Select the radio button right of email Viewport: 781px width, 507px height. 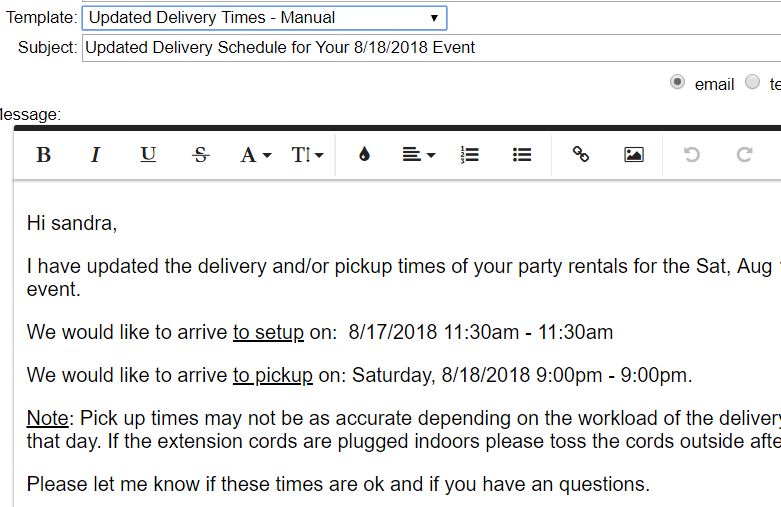[752, 83]
